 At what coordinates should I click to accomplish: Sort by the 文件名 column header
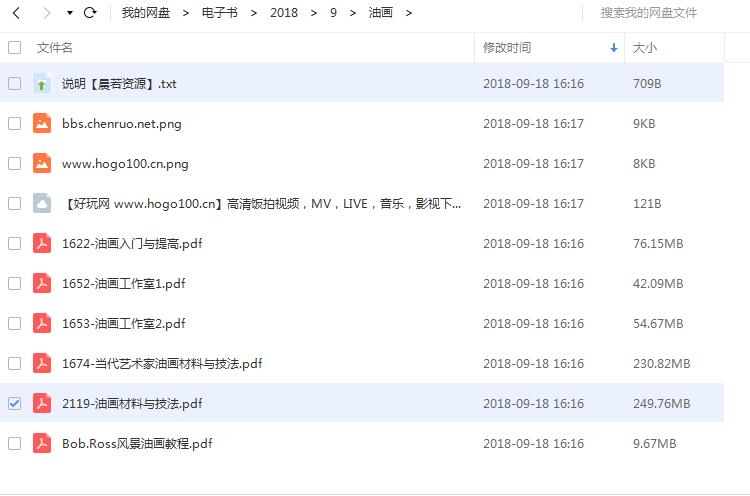pos(55,48)
